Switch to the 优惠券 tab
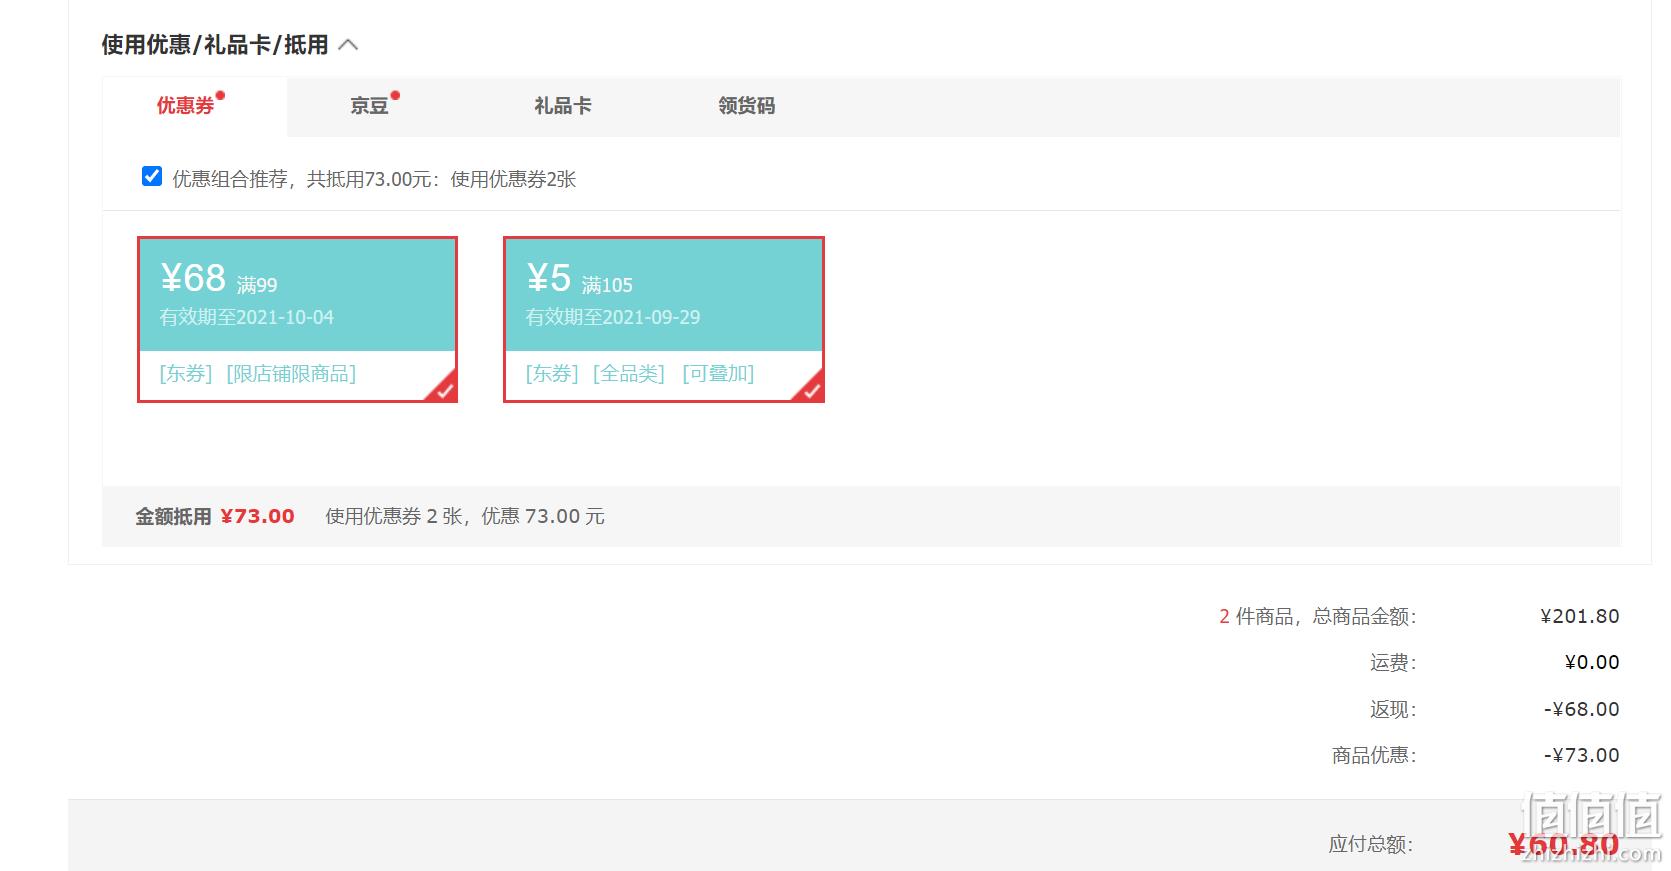1671x871 pixels. (x=194, y=106)
